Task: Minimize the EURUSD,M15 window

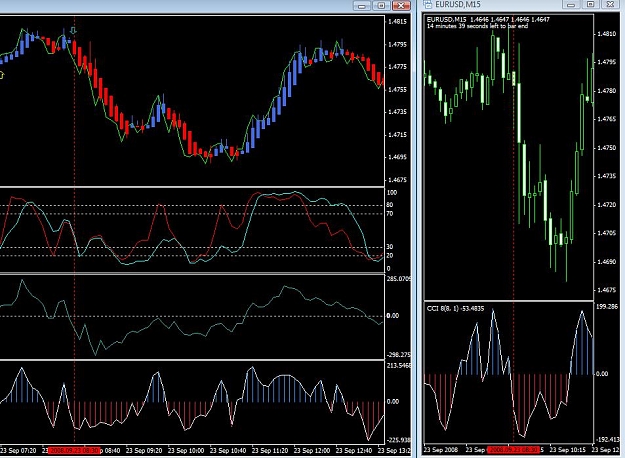Action: [x=571, y=4]
